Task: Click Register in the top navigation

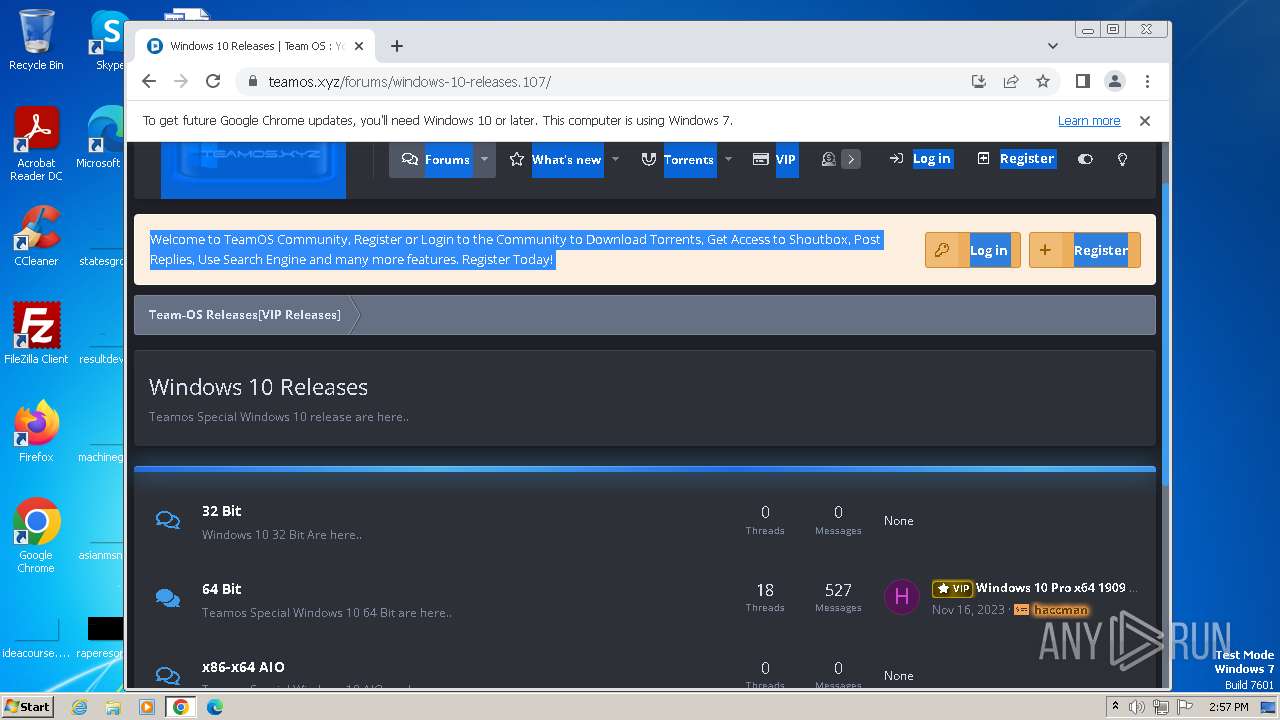Action: pyautogui.click(x=1016, y=159)
